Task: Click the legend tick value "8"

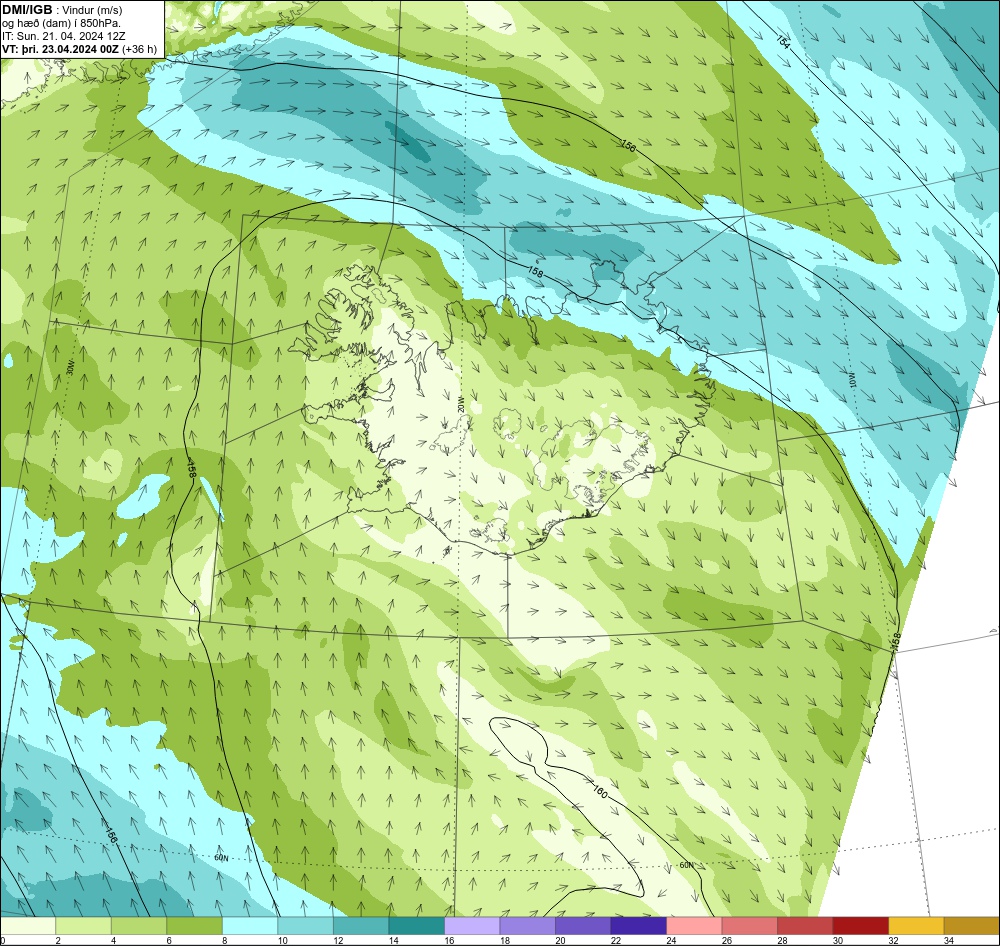Action: 226,940
